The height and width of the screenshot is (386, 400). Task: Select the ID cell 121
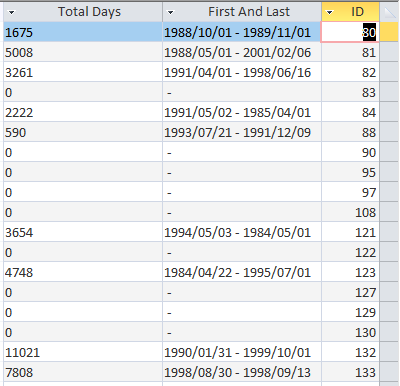coord(350,232)
